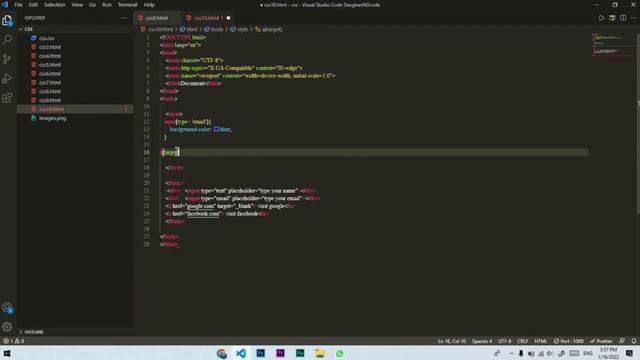
Task: Open the notifications bell in status bar
Action: (633, 341)
